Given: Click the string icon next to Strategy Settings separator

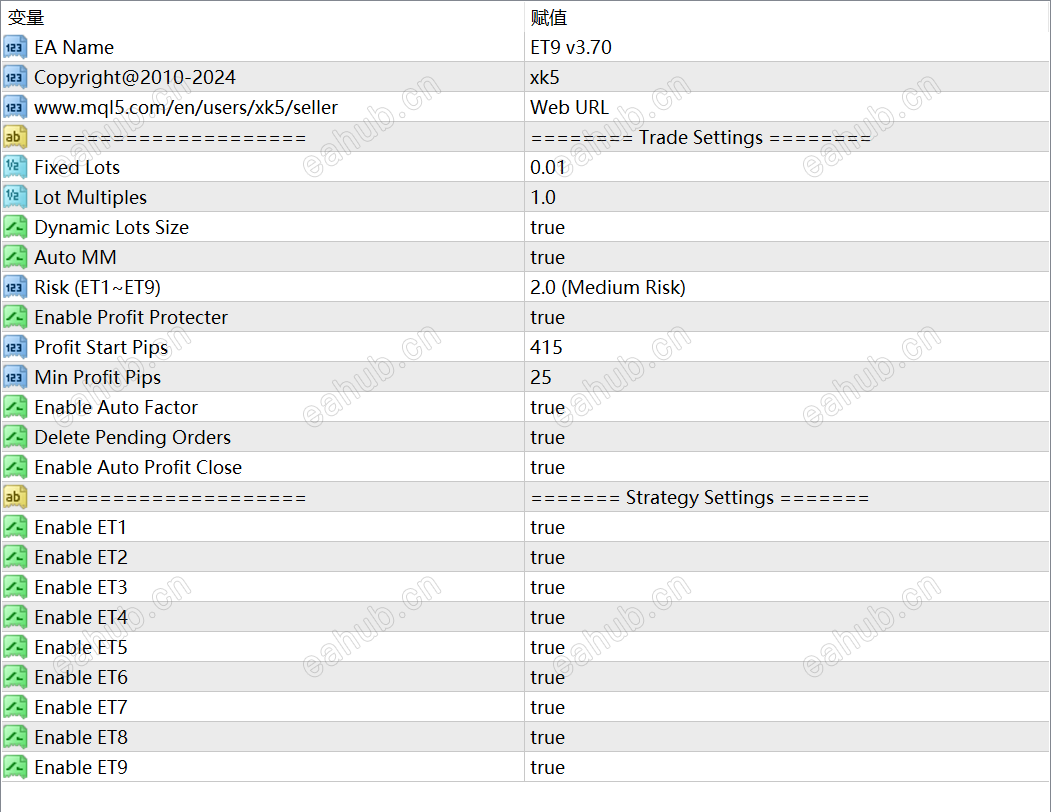Looking at the screenshot, I should pyautogui.click(x=15, y=497).
